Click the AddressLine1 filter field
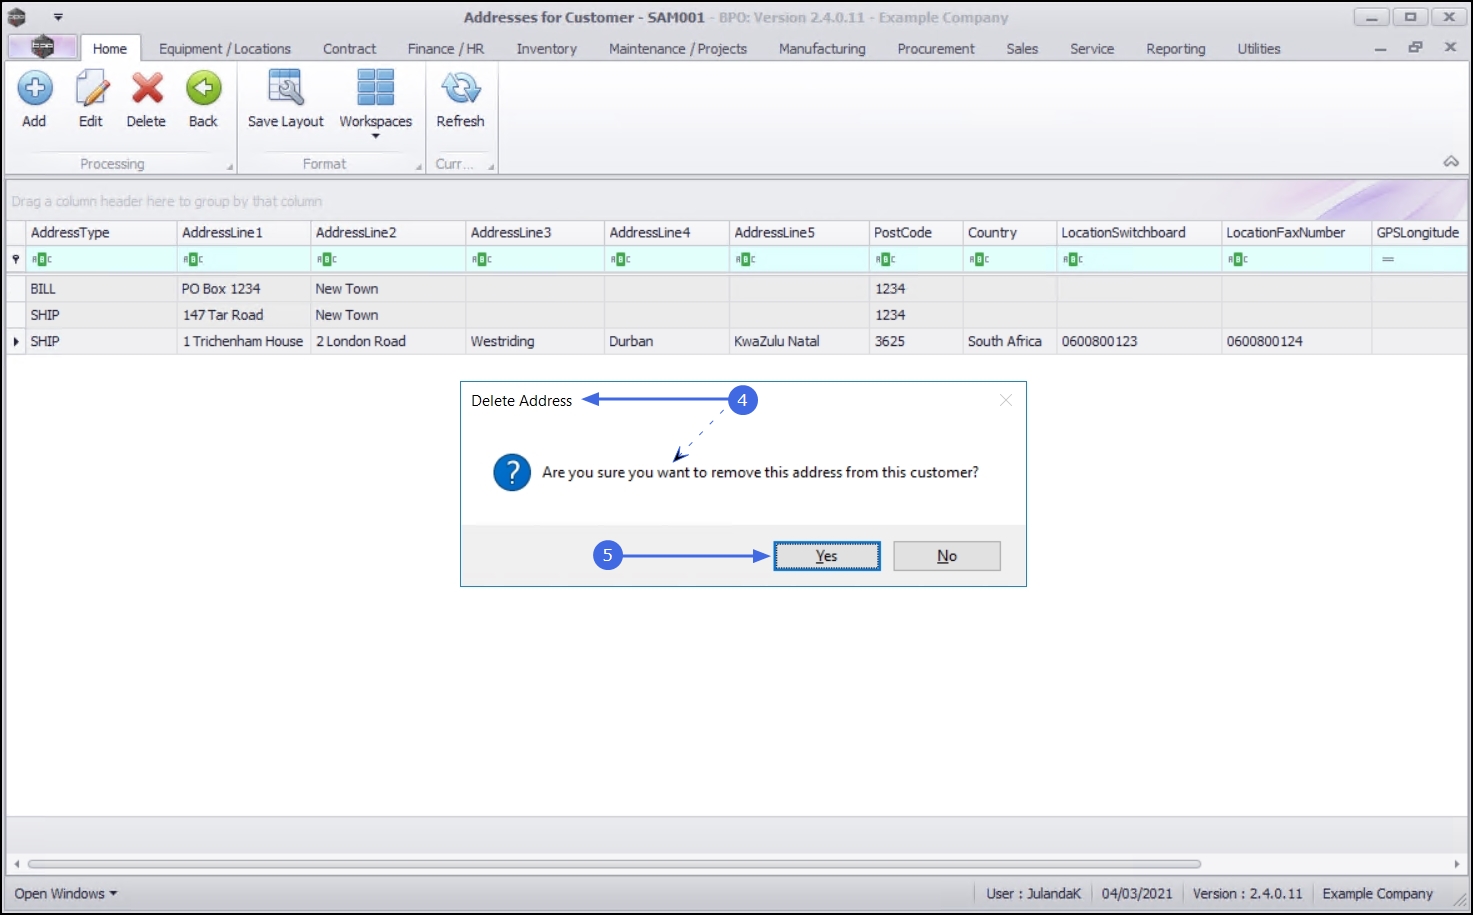 (244, 259)
